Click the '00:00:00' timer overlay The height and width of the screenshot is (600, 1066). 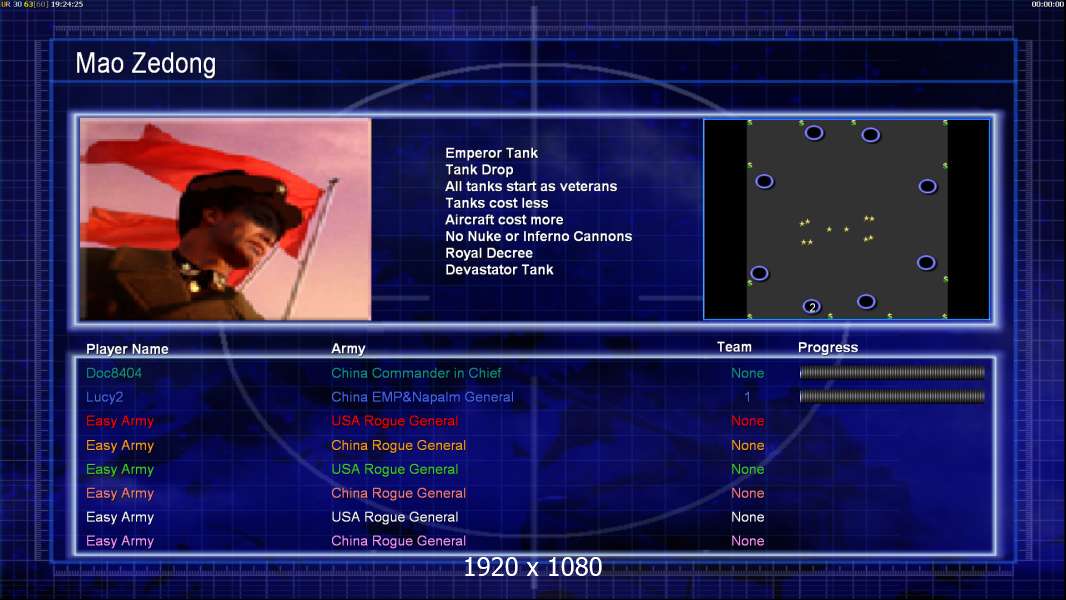tap(1048, 4)
